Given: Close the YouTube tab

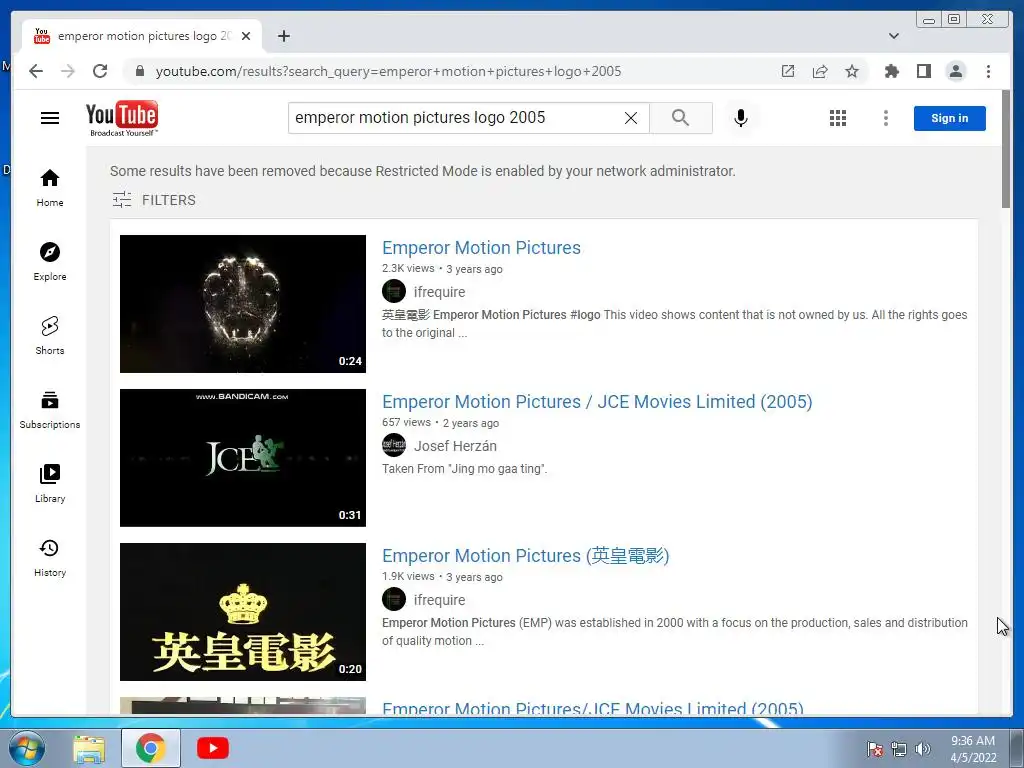Looking at the screenshot, I should tap(246, 36).
